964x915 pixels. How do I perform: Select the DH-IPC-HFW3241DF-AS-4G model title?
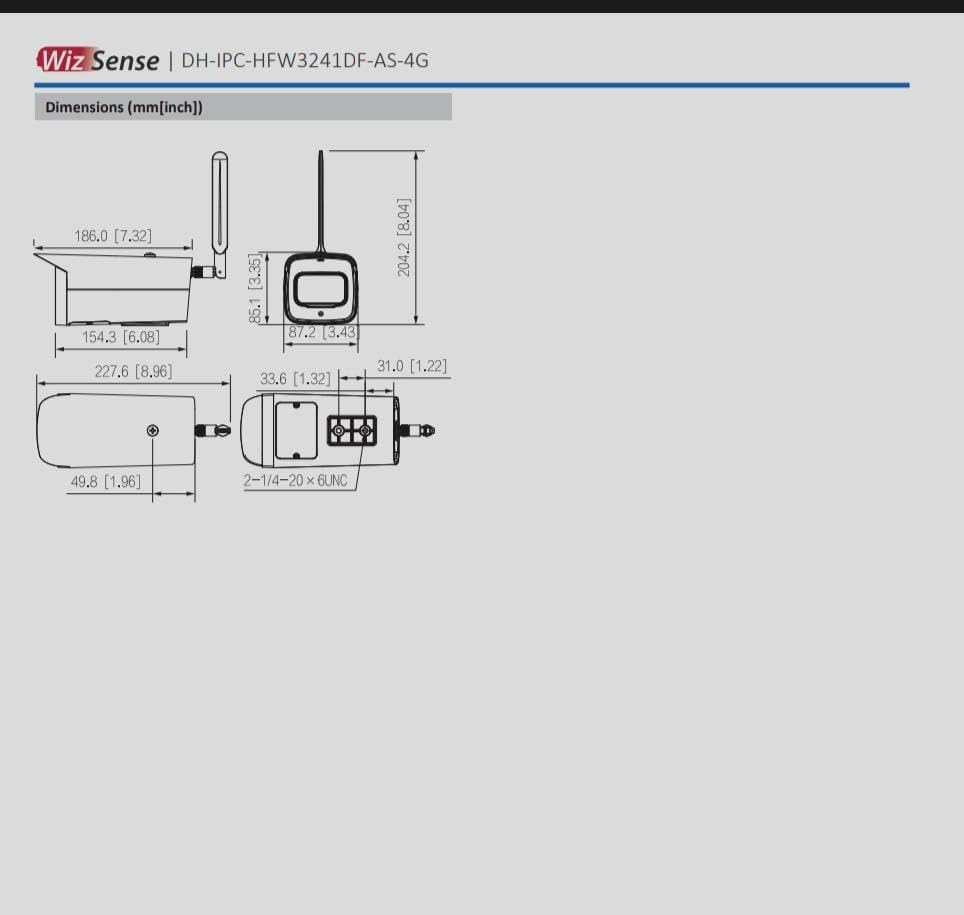305,60
